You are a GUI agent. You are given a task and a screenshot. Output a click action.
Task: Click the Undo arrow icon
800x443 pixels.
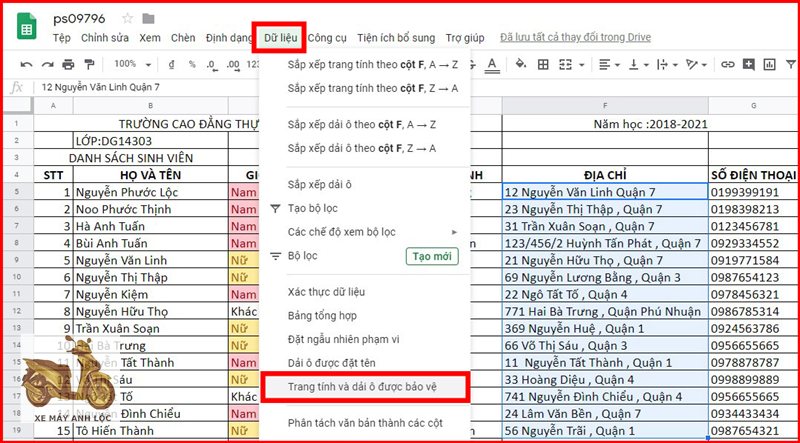[27, 64]
